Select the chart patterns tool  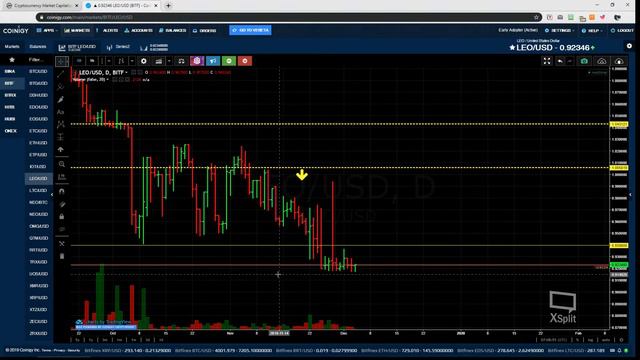(x=61, y=124)
